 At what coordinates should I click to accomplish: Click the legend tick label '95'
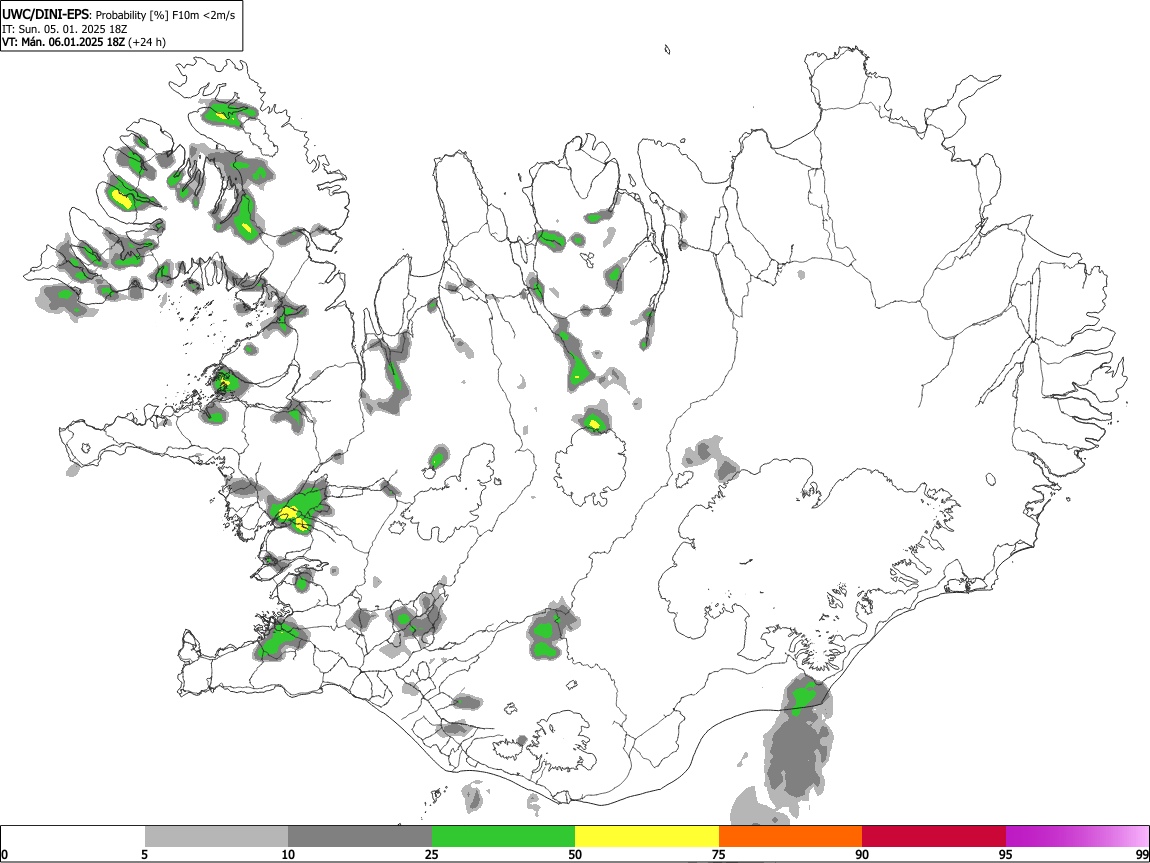click(1006, 854)
